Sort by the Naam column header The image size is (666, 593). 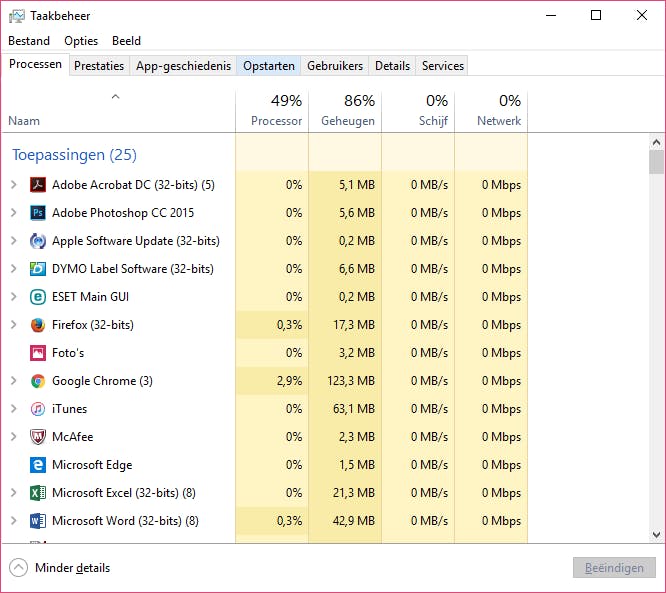point(118,111)
